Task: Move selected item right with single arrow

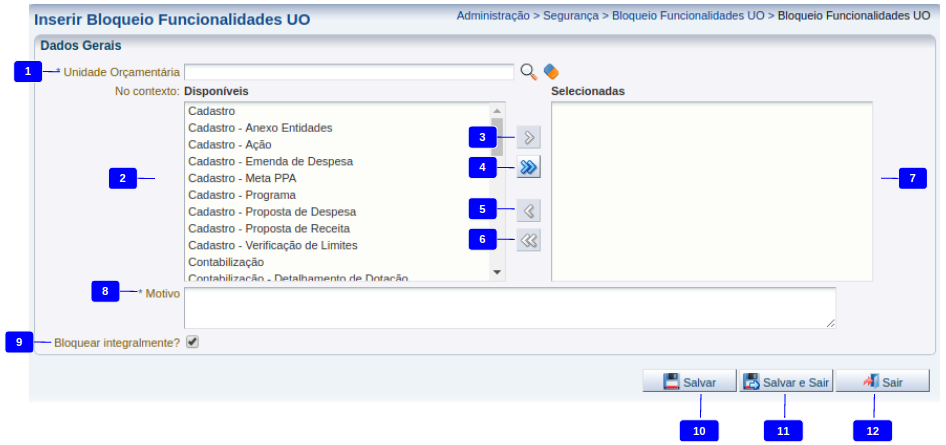Action: pyautogui.click(x=529, y=138)
